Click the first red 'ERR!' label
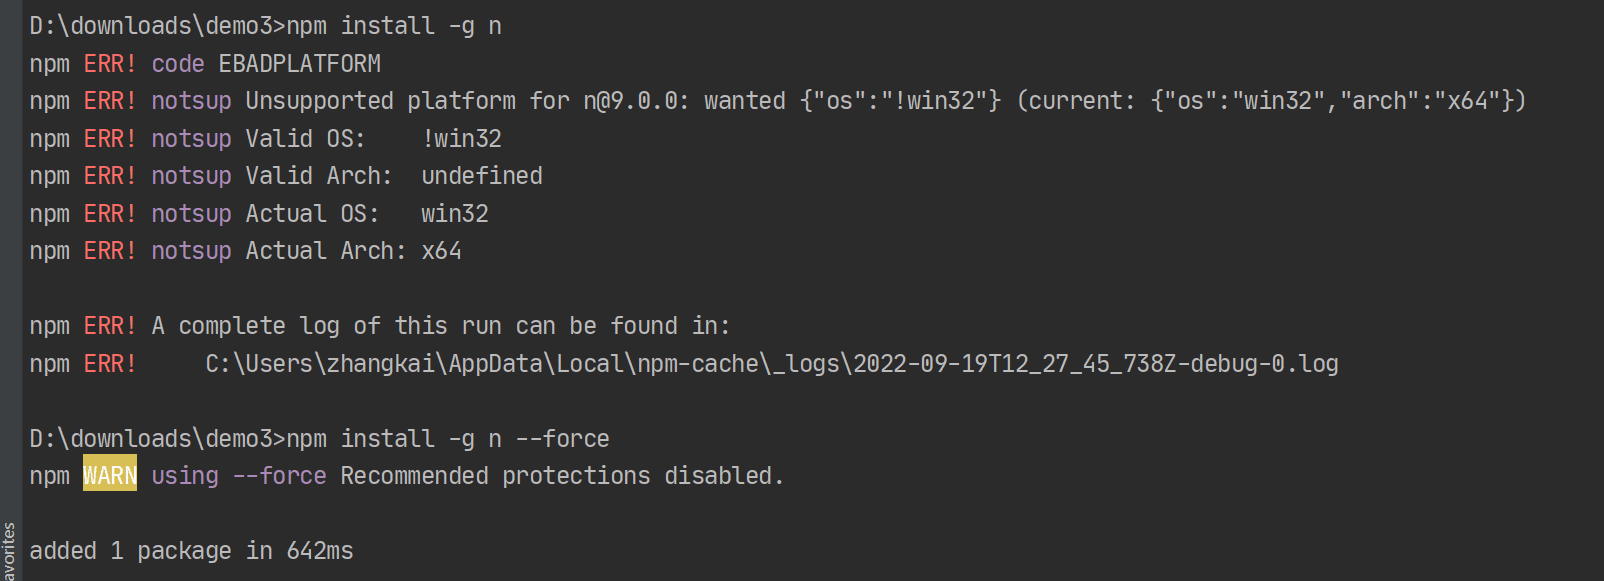1604x581 pixels. tap(110, 64)
